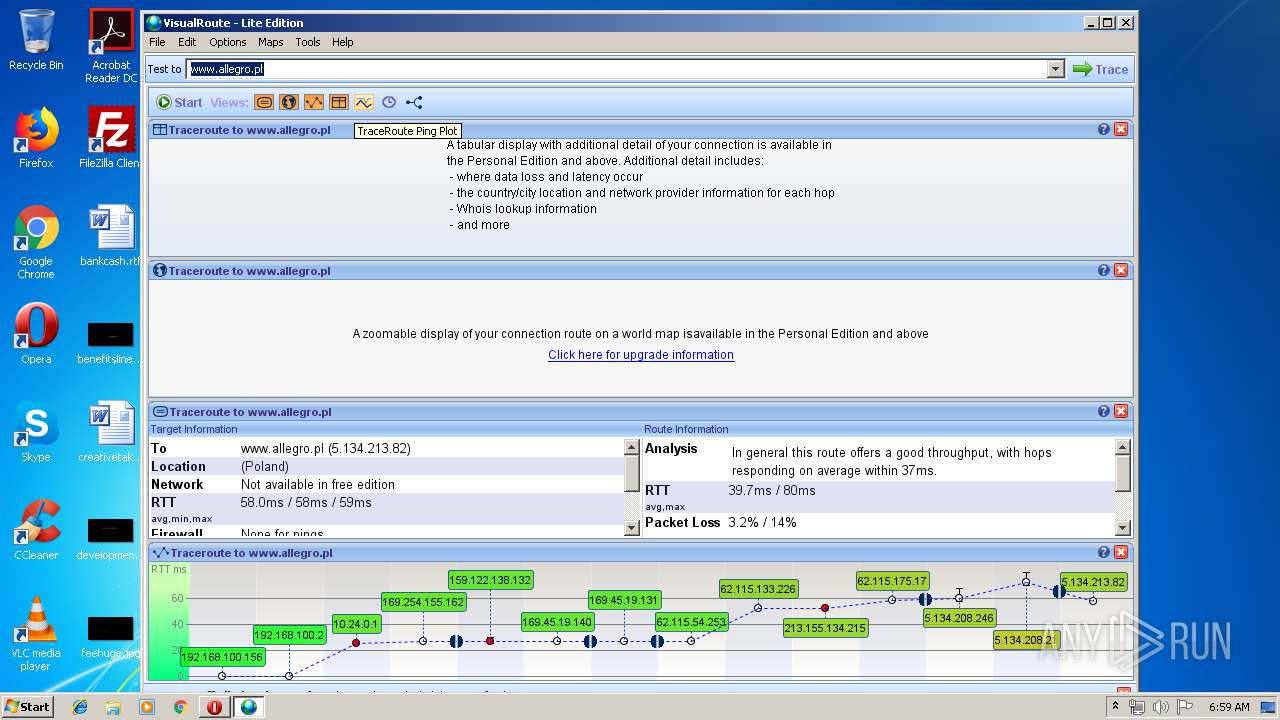The height and width of the screenshot is (720, 1280).
Task: Open the bankcash.rtf desktop file
Action: 111,236
